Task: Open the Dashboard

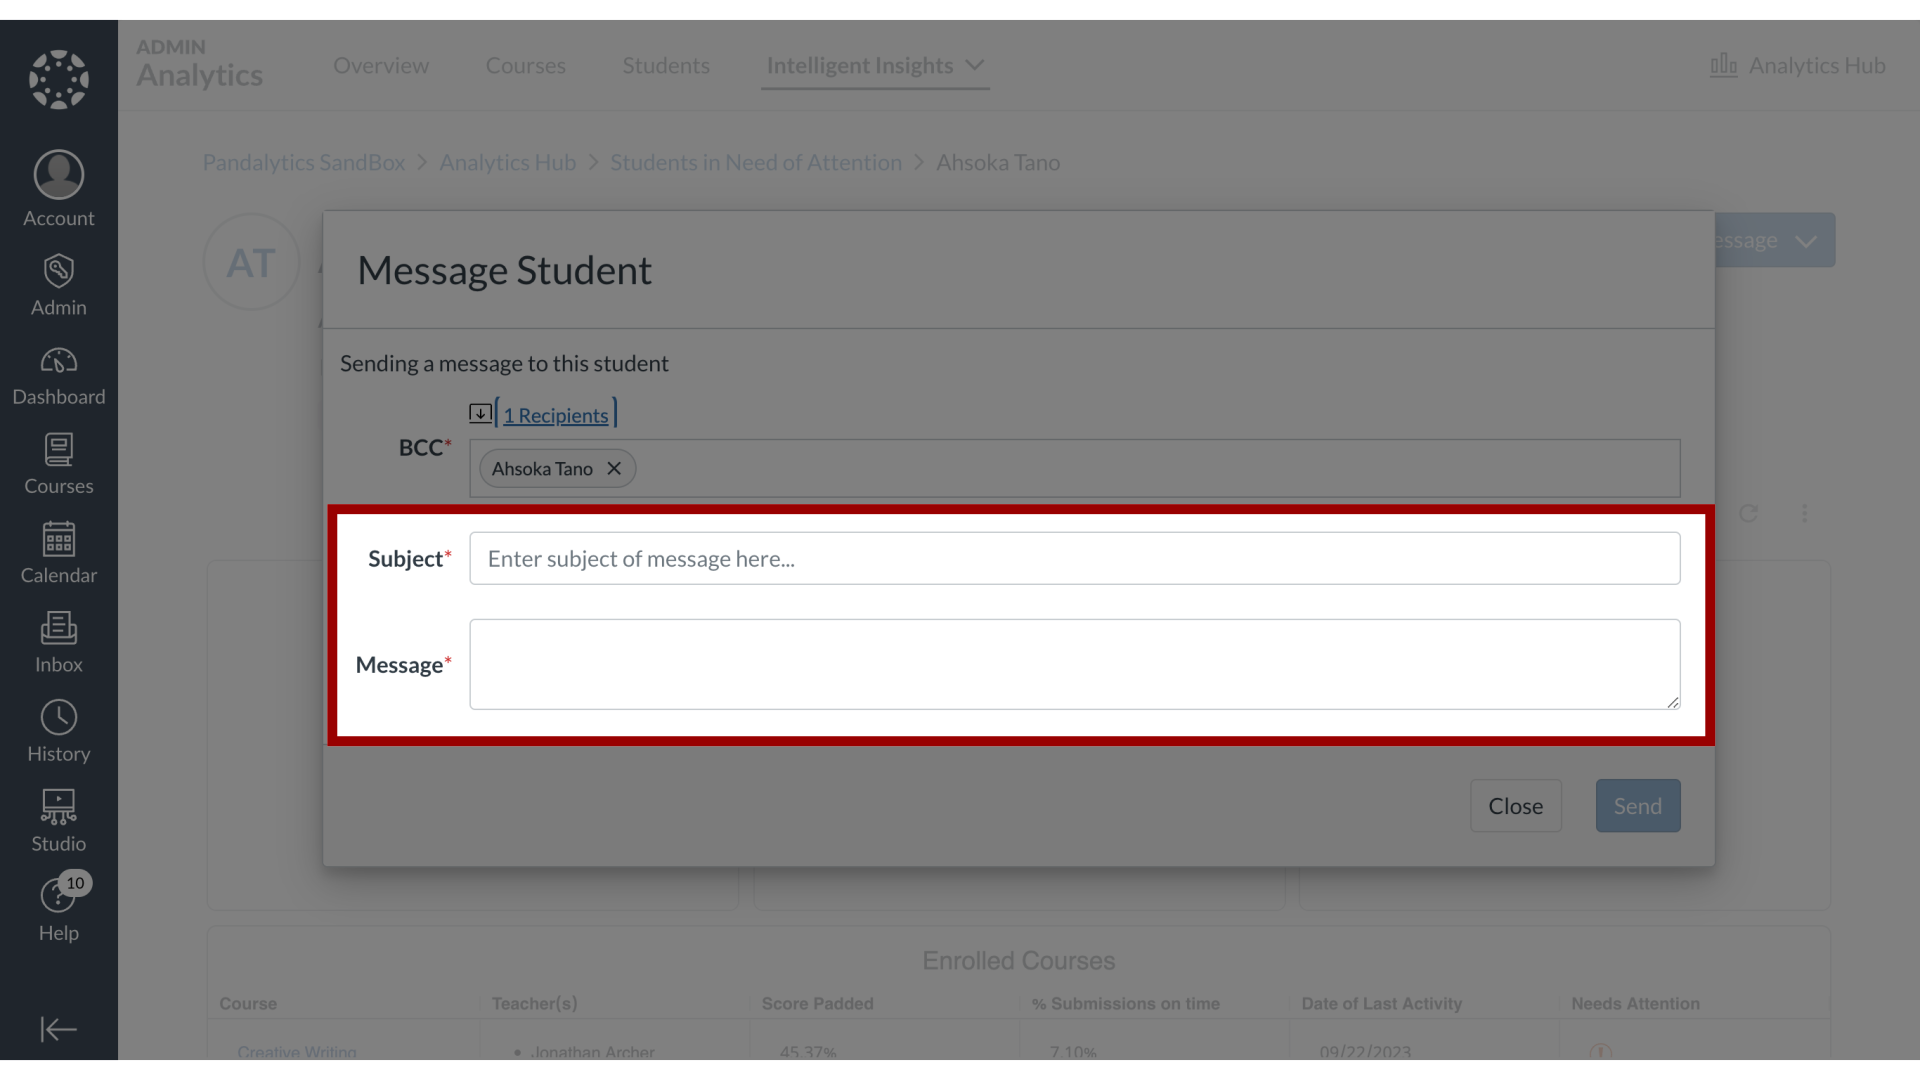Action: tap(59, 376)
